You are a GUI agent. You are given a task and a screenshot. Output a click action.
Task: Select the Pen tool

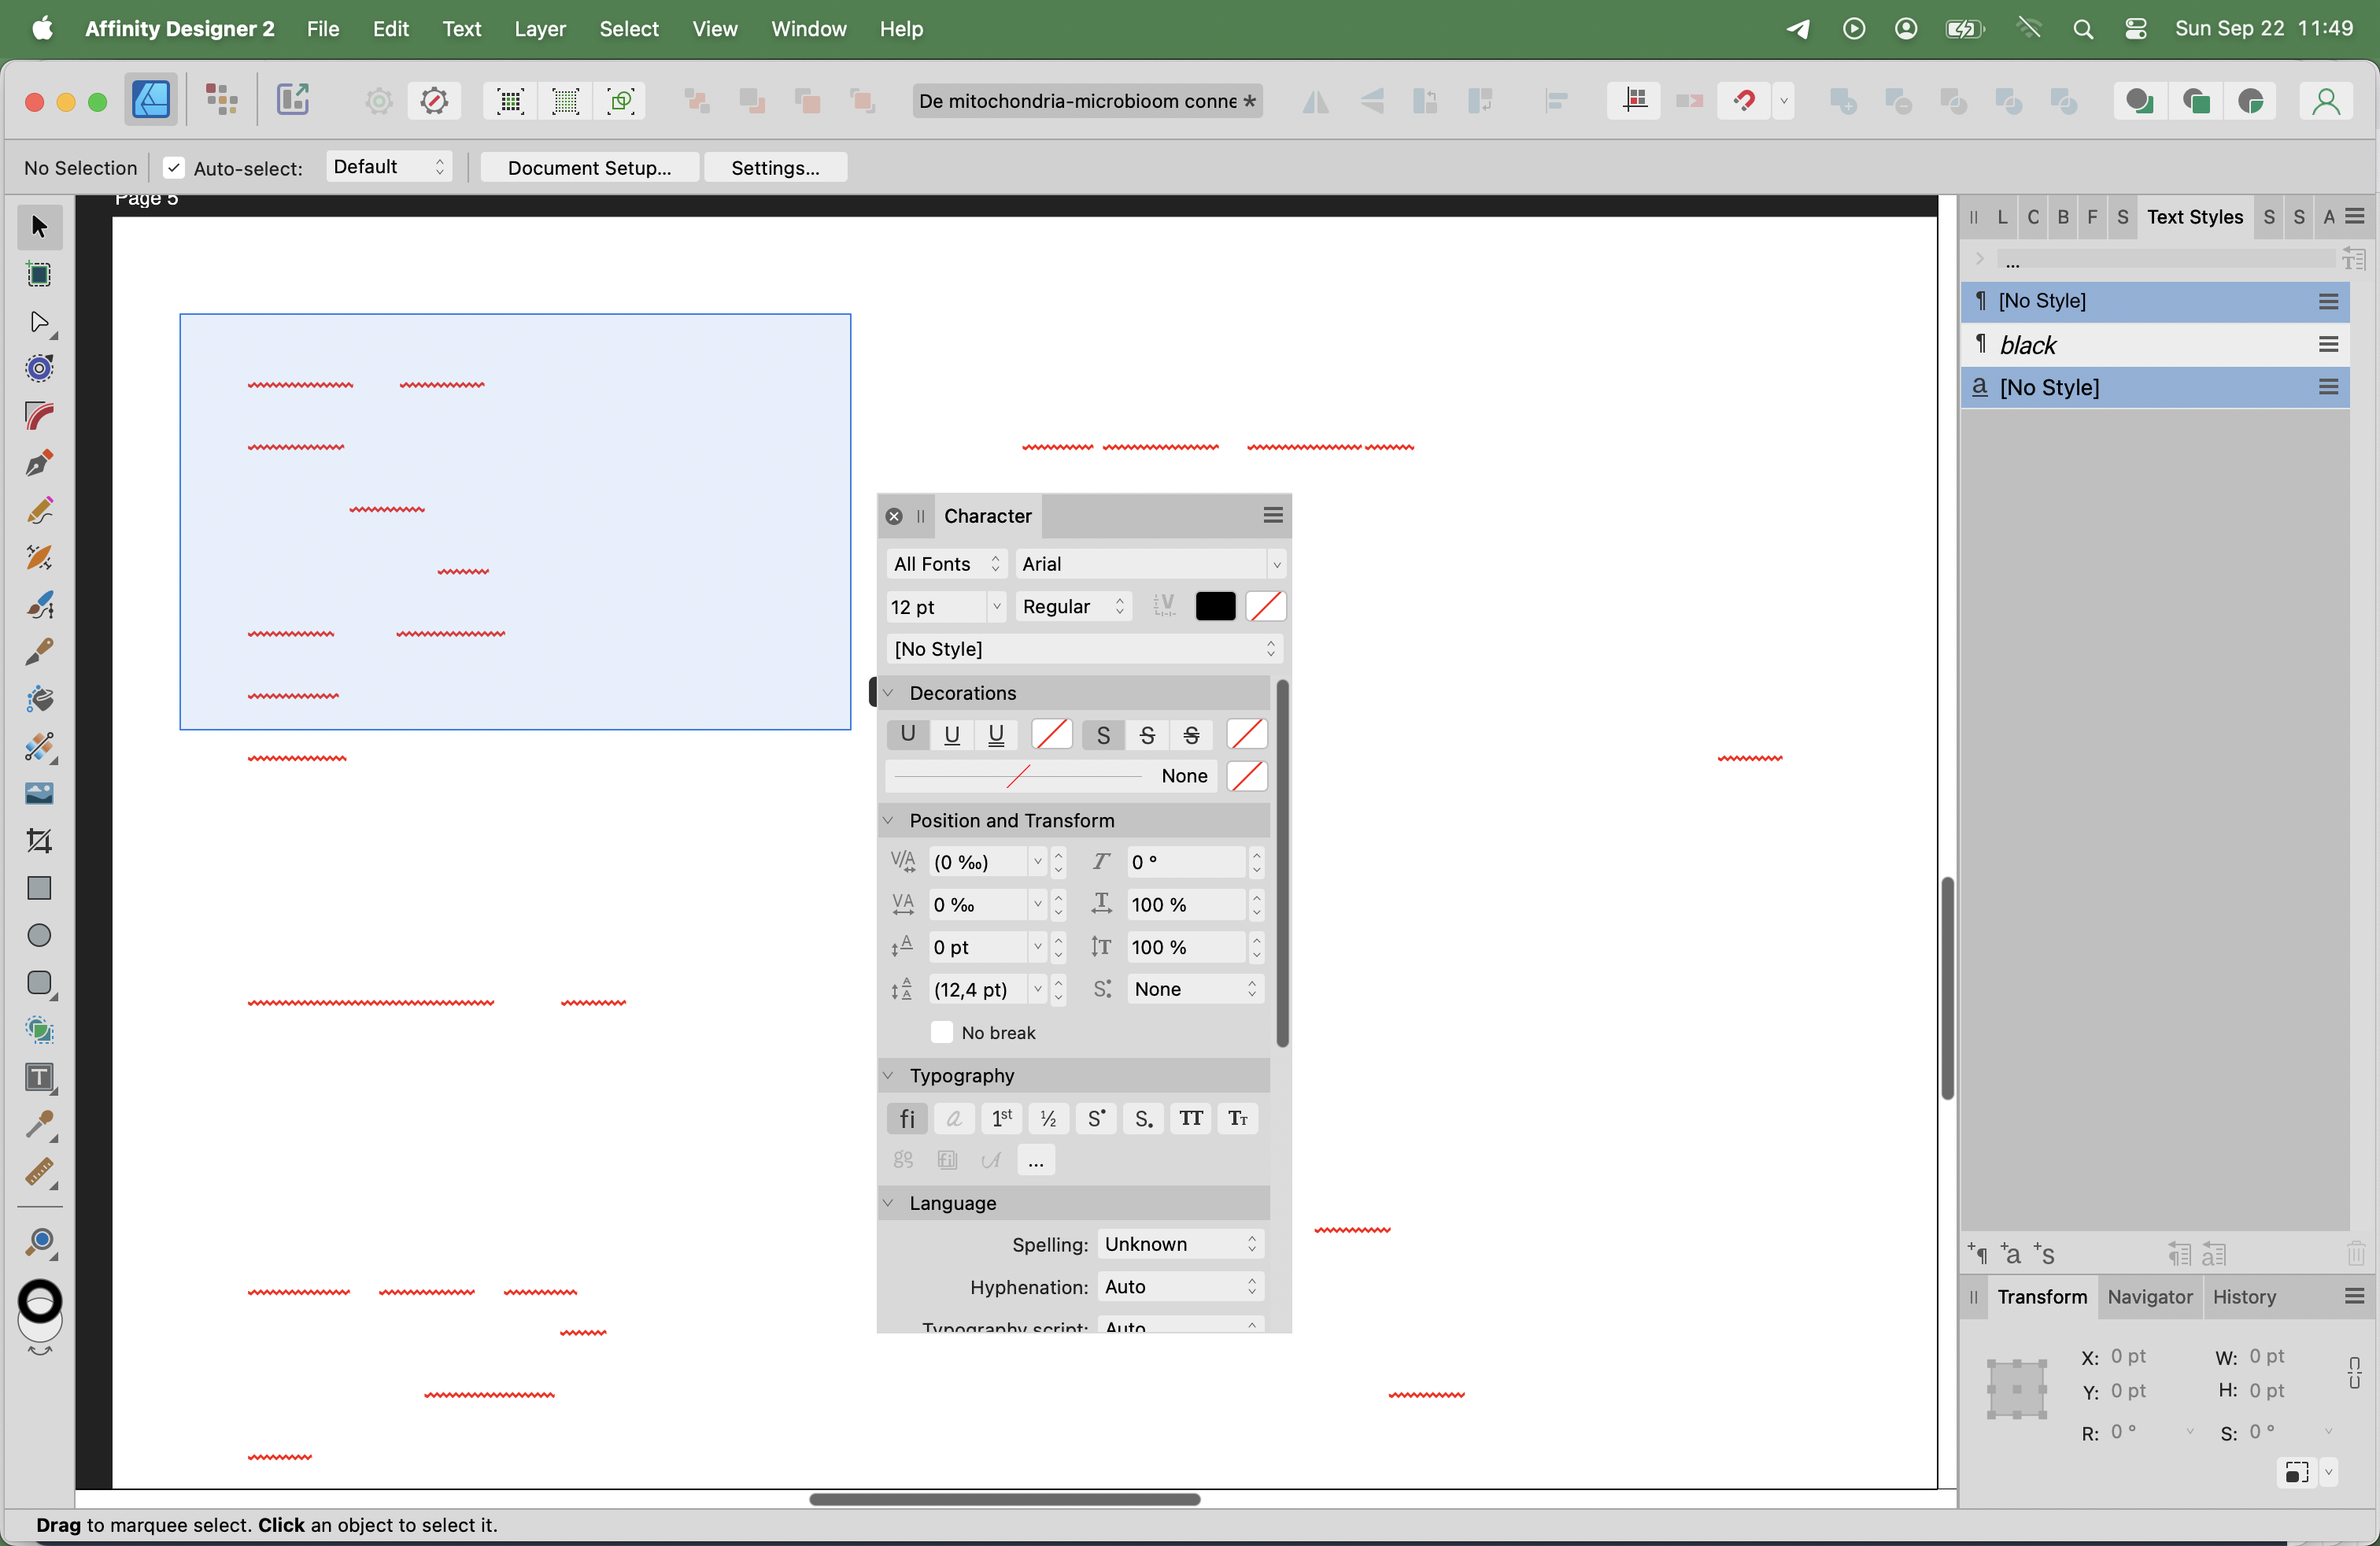(39, 463)
